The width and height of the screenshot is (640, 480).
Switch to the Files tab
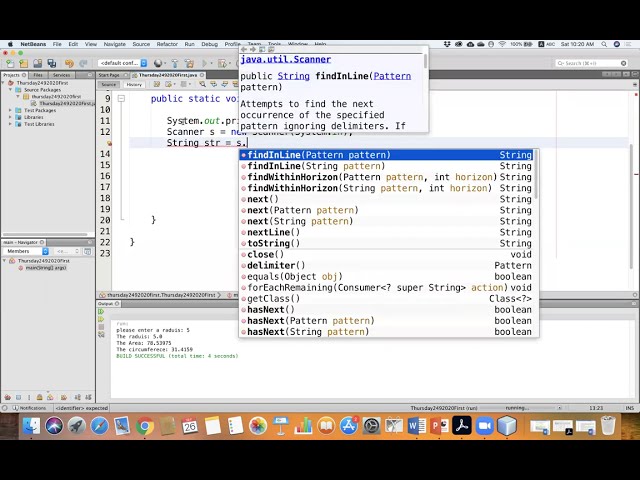[38, 75]
